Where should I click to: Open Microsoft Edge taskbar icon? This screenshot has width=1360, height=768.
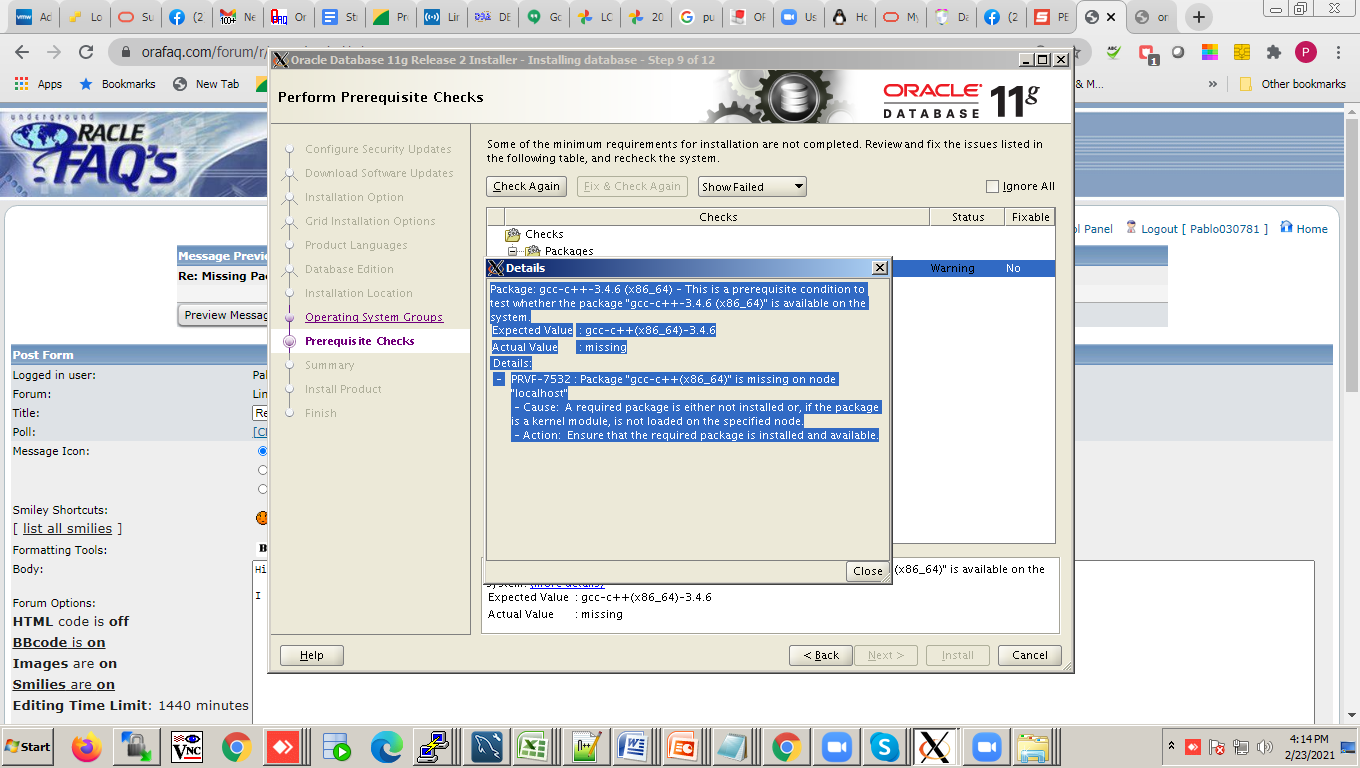(386, 747)
